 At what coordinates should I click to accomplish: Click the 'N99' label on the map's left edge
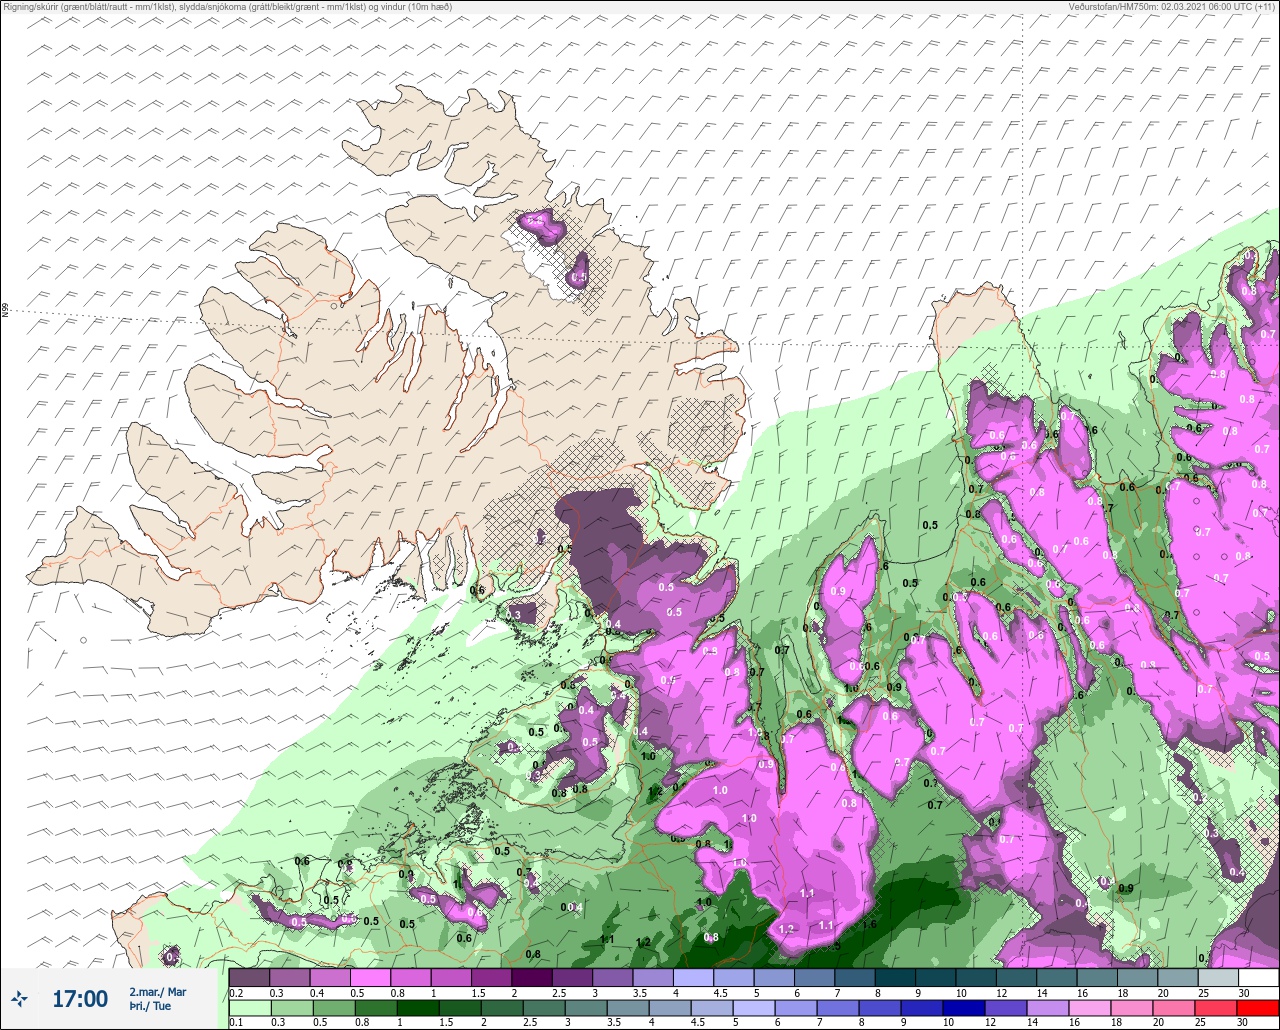(x=5, y=311)
